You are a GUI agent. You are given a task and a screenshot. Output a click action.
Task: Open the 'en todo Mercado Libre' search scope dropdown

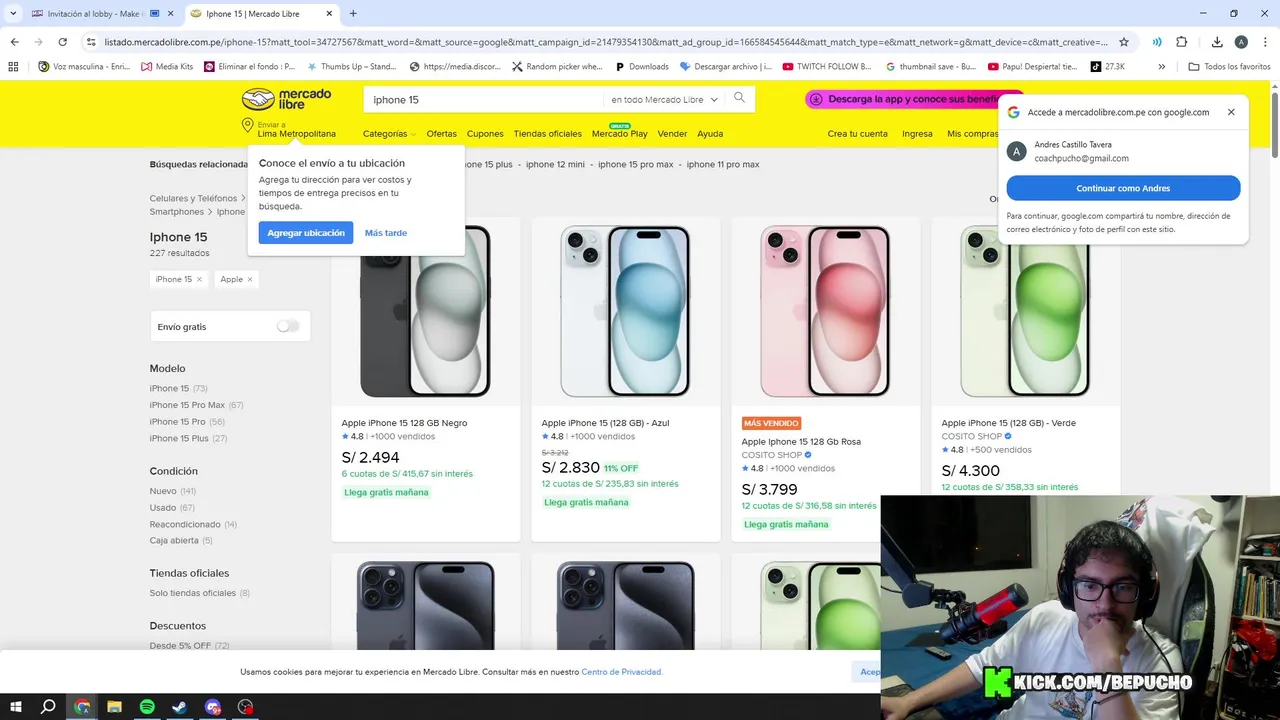[664, 99]
